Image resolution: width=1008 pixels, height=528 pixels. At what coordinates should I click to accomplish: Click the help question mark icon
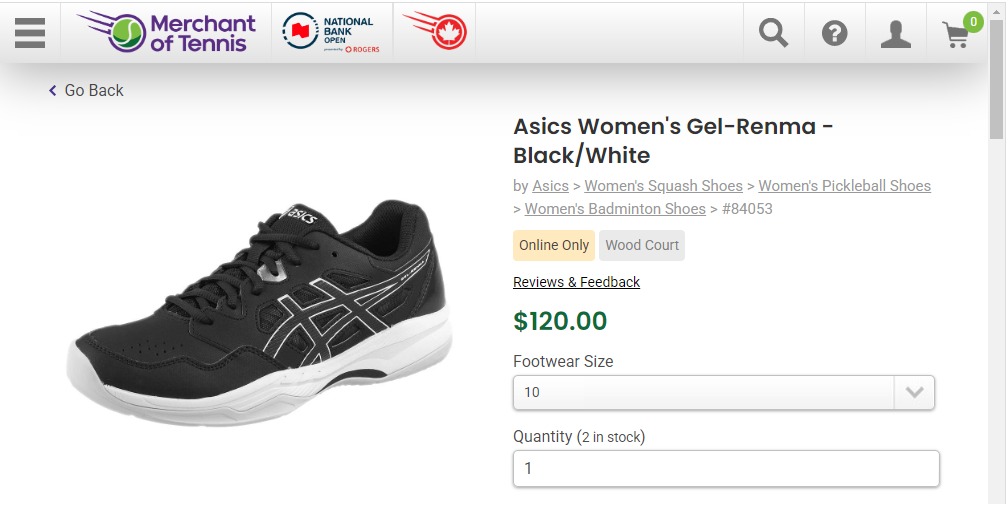pyautogui.click(x=834, y=34)
